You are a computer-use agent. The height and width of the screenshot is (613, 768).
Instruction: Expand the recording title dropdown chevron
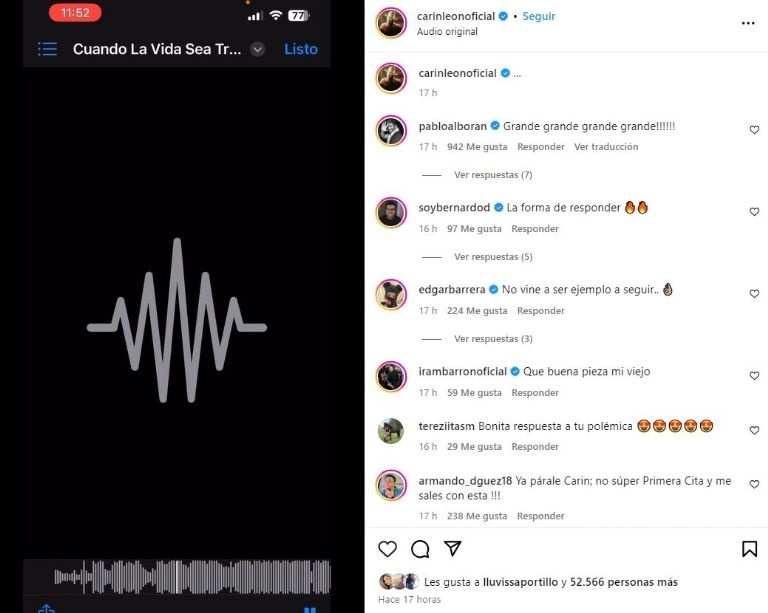click(258, 49)
